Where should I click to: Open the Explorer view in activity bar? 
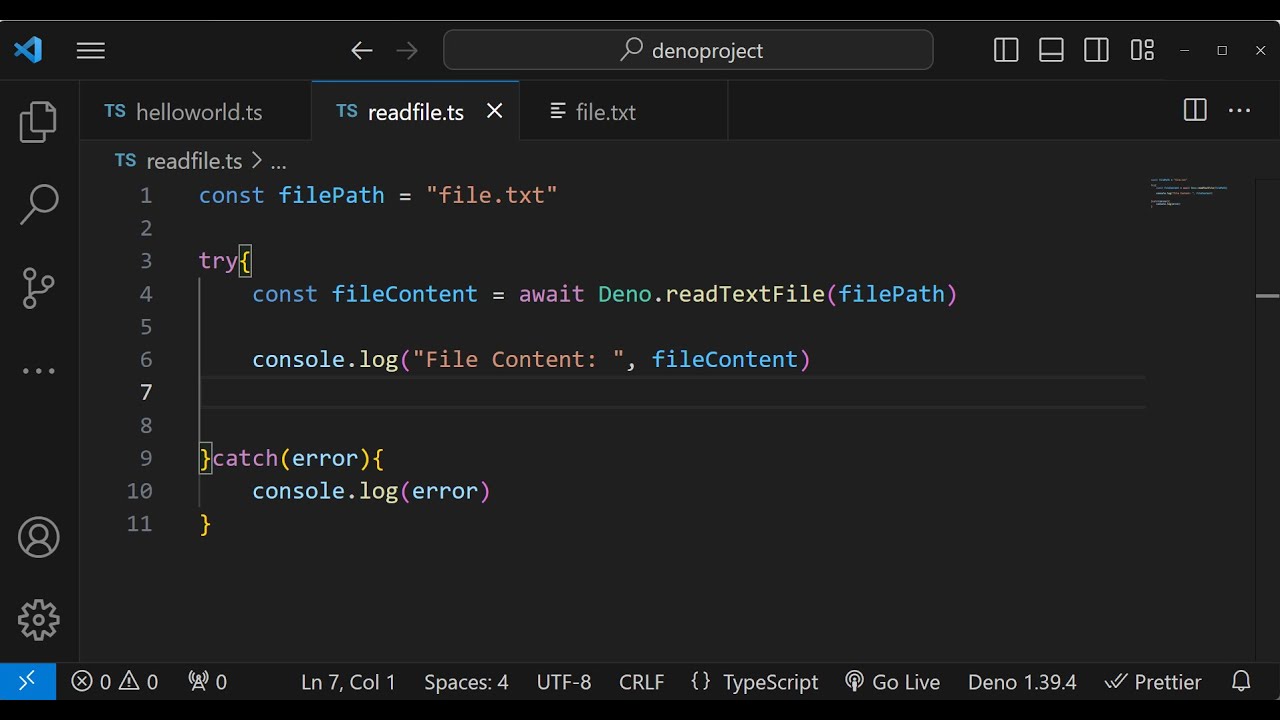[x=39, y=122]
